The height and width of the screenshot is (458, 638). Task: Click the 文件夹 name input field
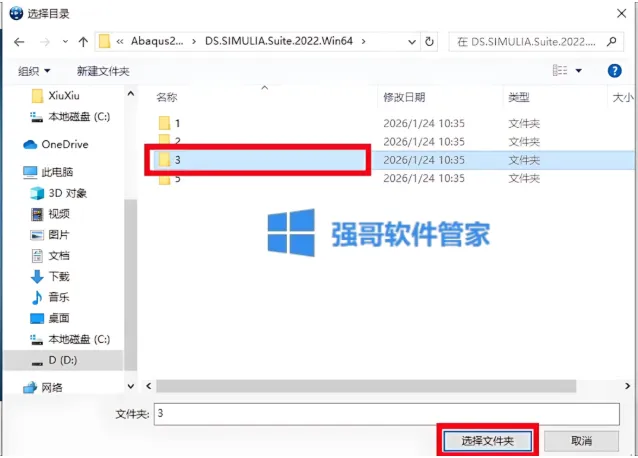[387, 414]
